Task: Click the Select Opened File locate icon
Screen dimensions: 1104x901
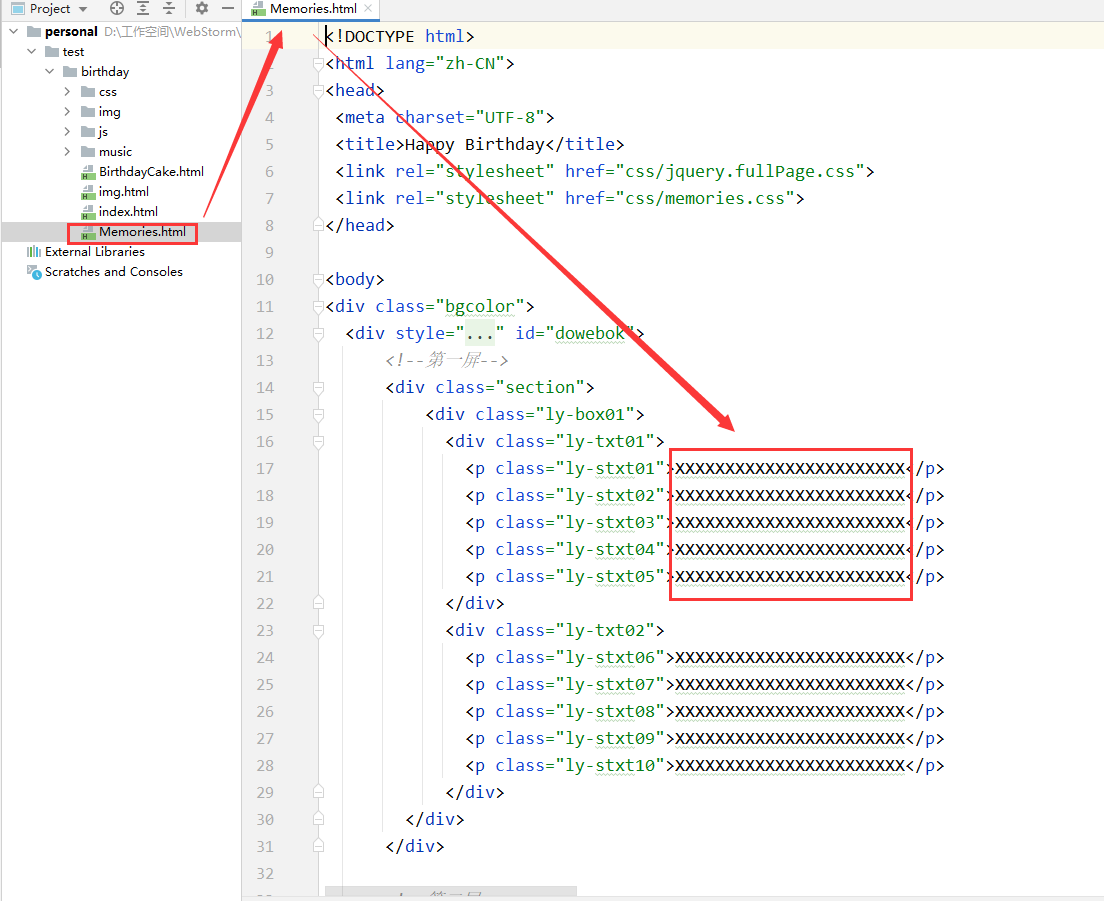Action: (117, 8)
